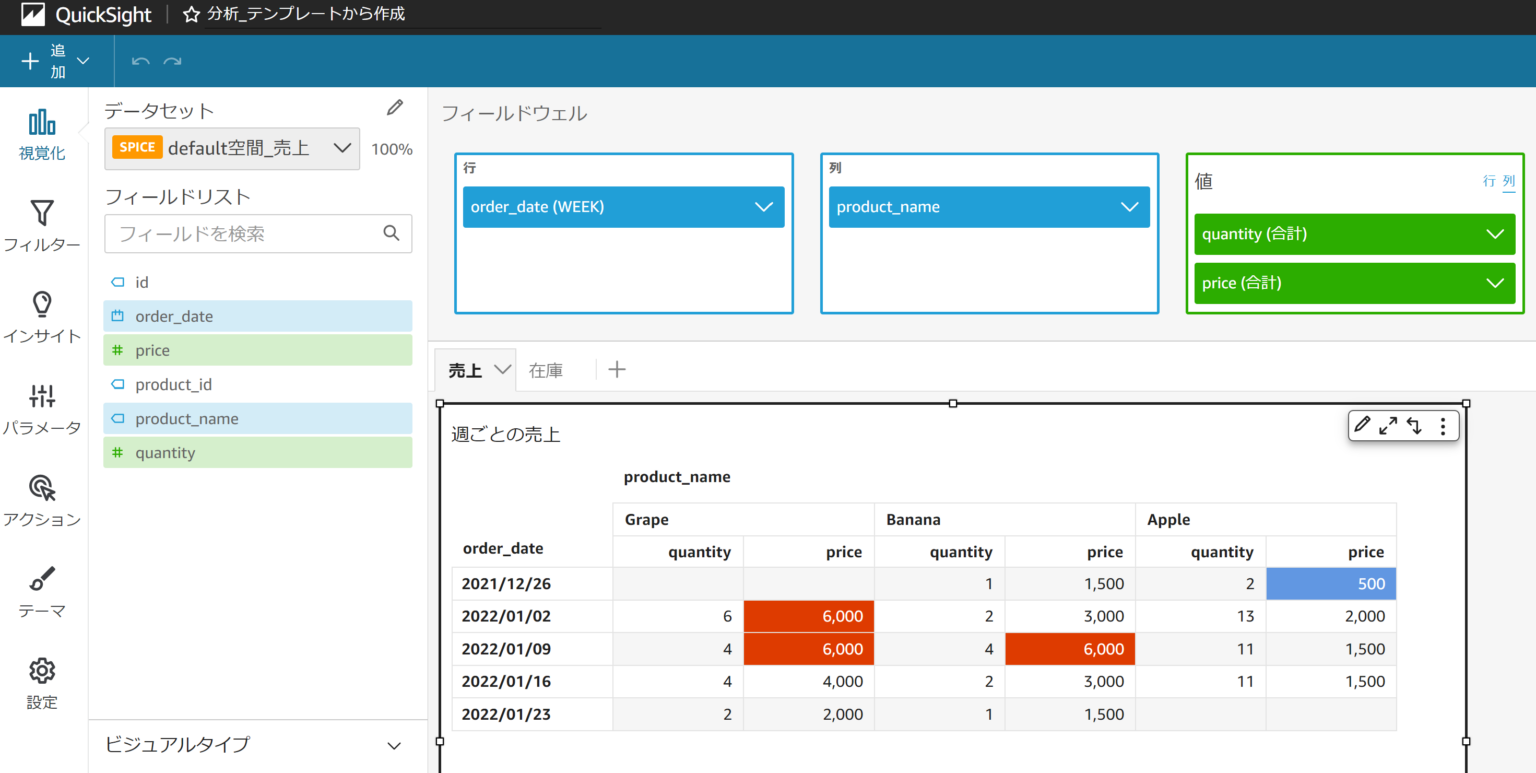The image size is (1536, 773).
Task: Open the アクション (Actions) panel icon
Action: tap(41, 497)
